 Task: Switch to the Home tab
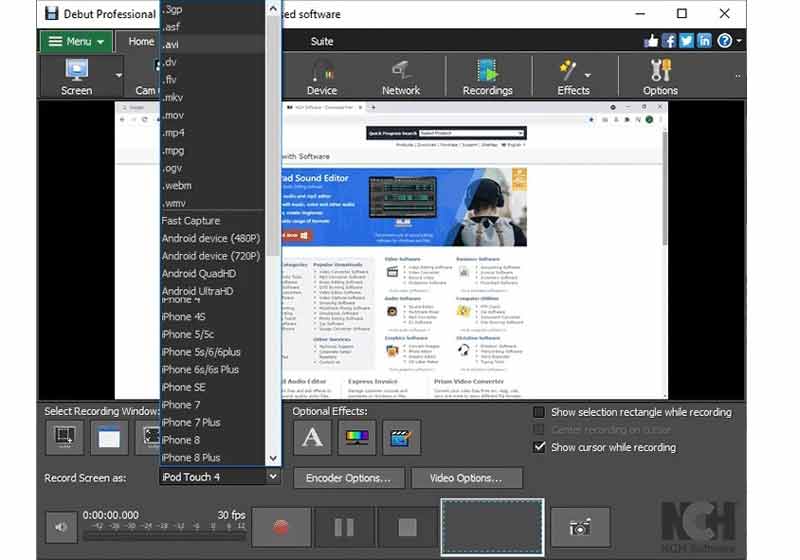click(141, 41)
